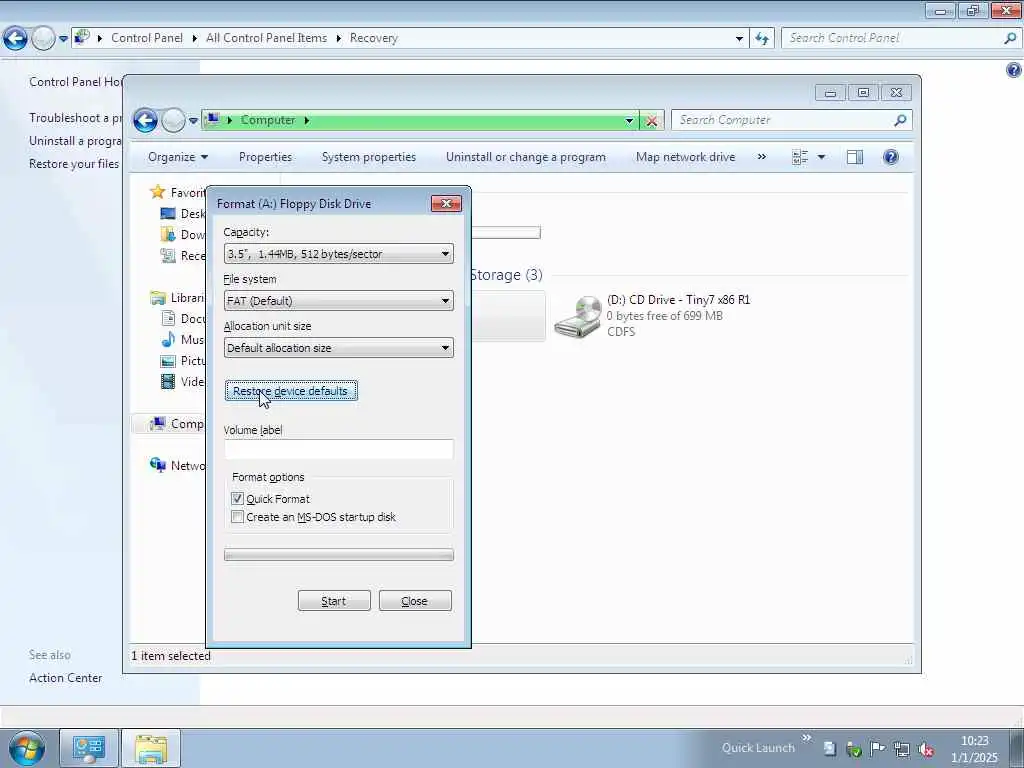Open Control Panel address history dropdown

point(739,39)
